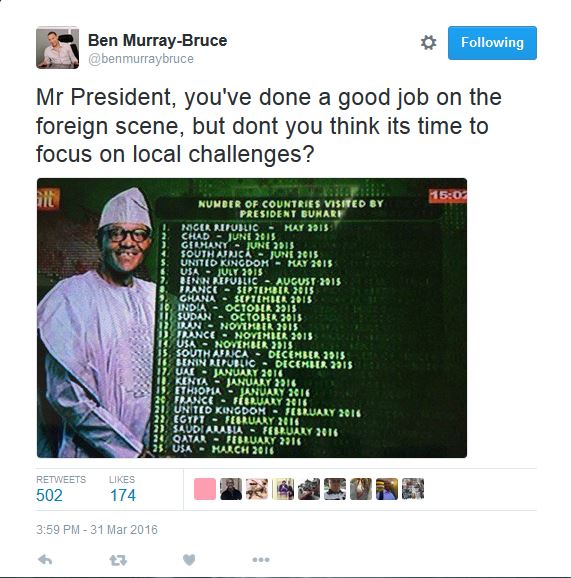Visit @benmurraybruce handle link
Viewport: 571px width, 578px height.
[141, 59]
